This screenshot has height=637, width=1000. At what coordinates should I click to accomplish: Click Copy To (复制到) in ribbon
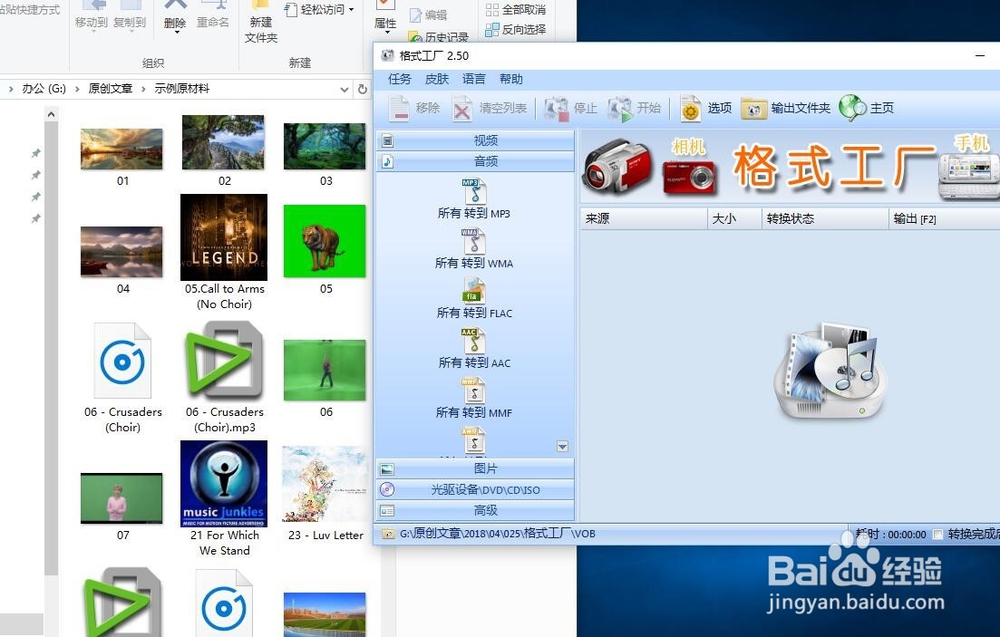point(129,17)
